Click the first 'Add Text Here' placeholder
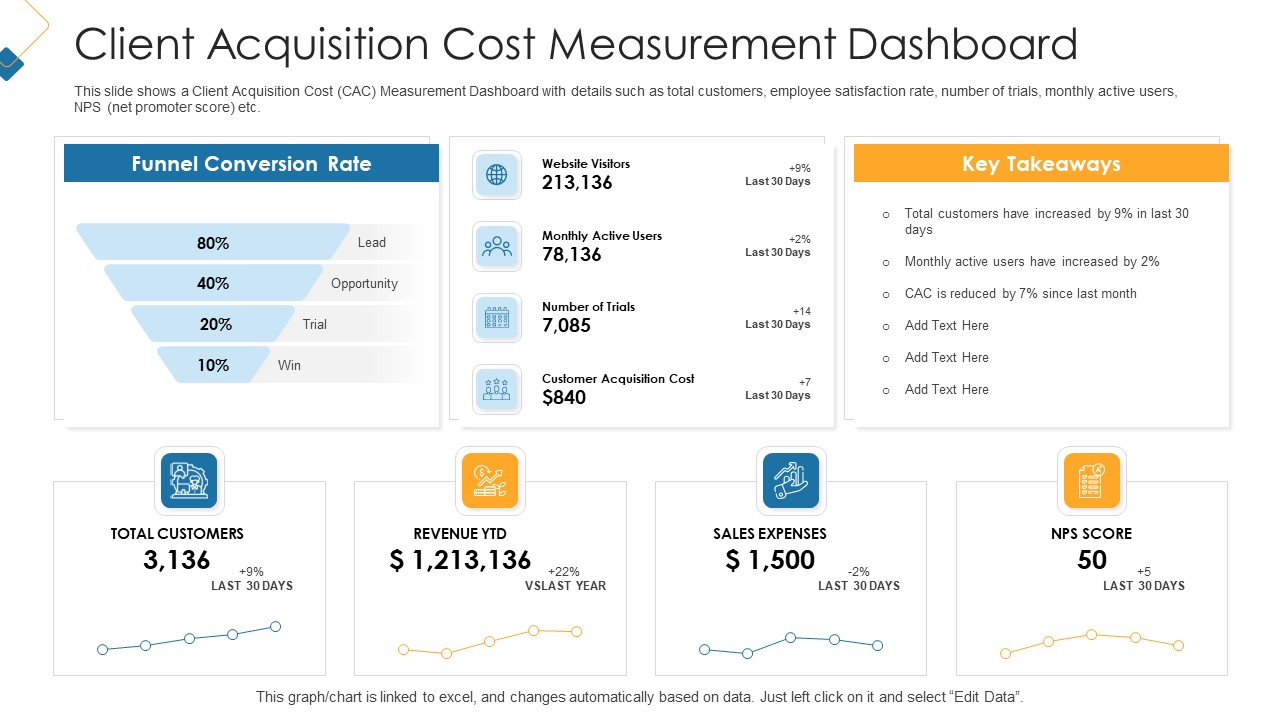This screenshot has width=1280, height=720. click(947, 326)
